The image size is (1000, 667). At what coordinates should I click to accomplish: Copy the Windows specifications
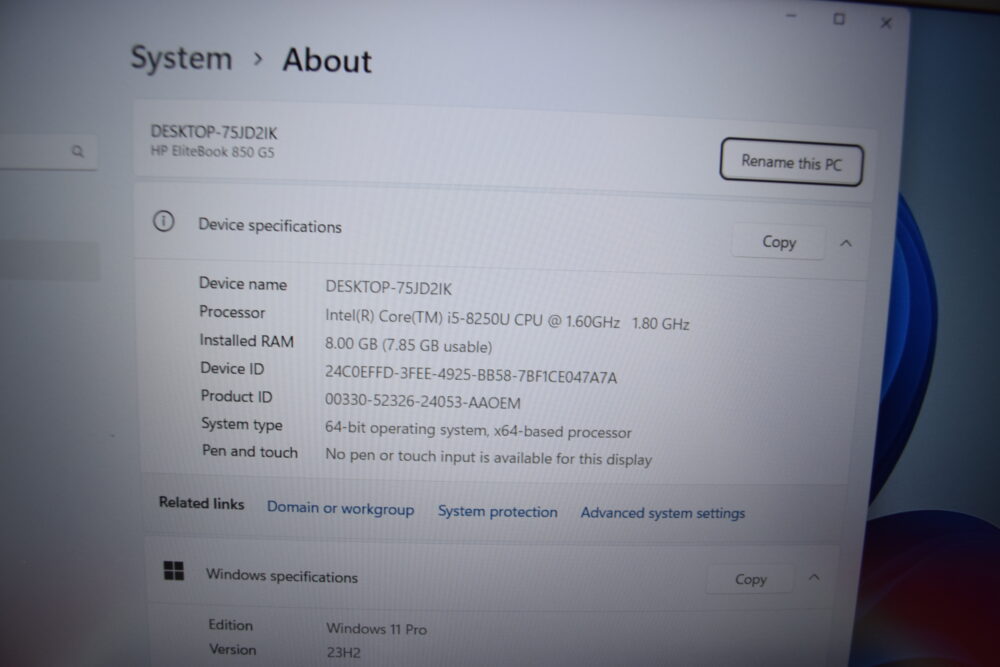[x=750, y=579]
